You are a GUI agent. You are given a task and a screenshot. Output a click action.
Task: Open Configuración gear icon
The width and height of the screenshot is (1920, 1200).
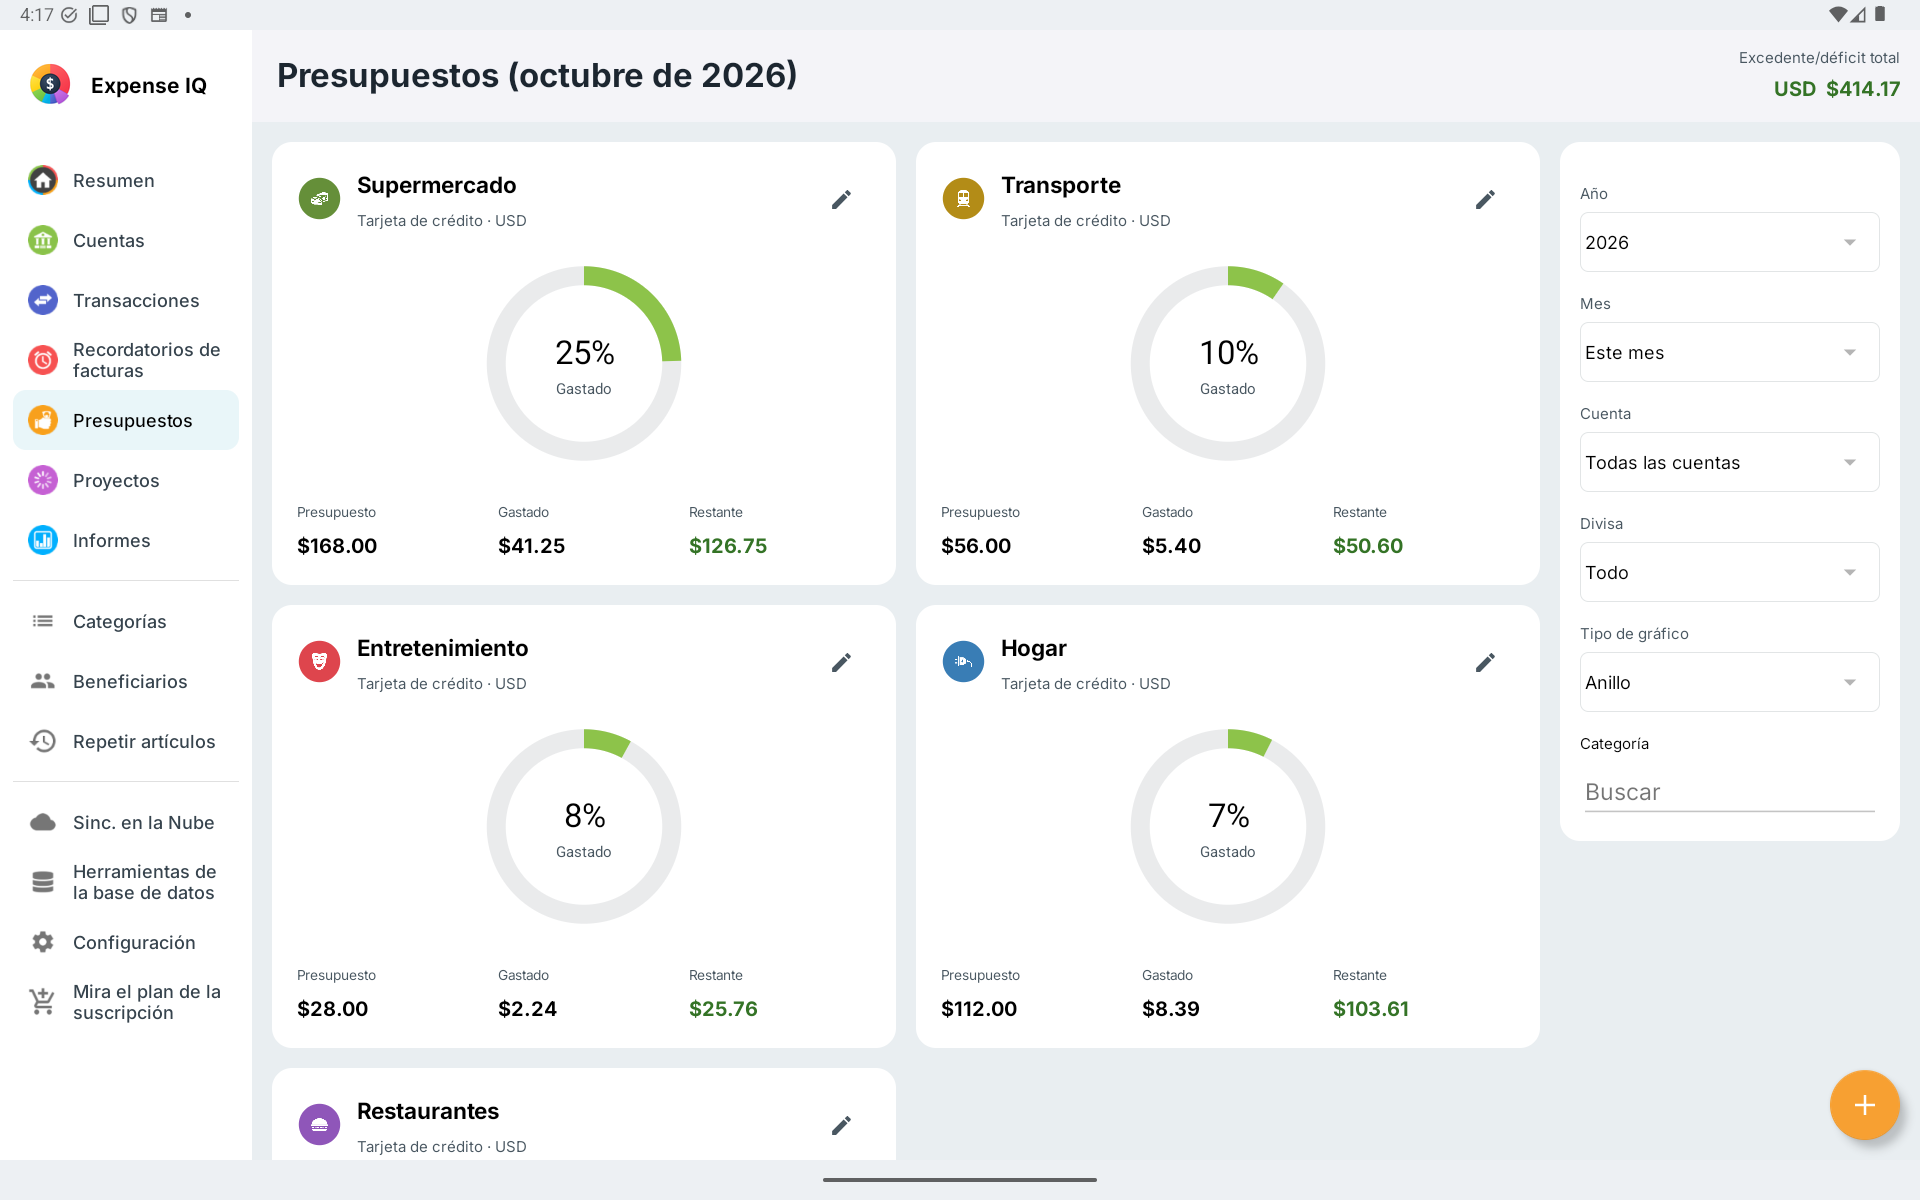pyautogui.click(x=43, y=942)
